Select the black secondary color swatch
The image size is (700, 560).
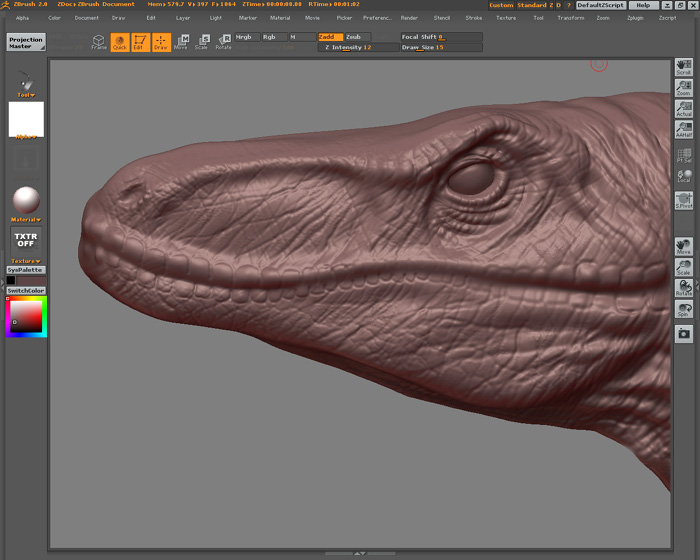11,280
